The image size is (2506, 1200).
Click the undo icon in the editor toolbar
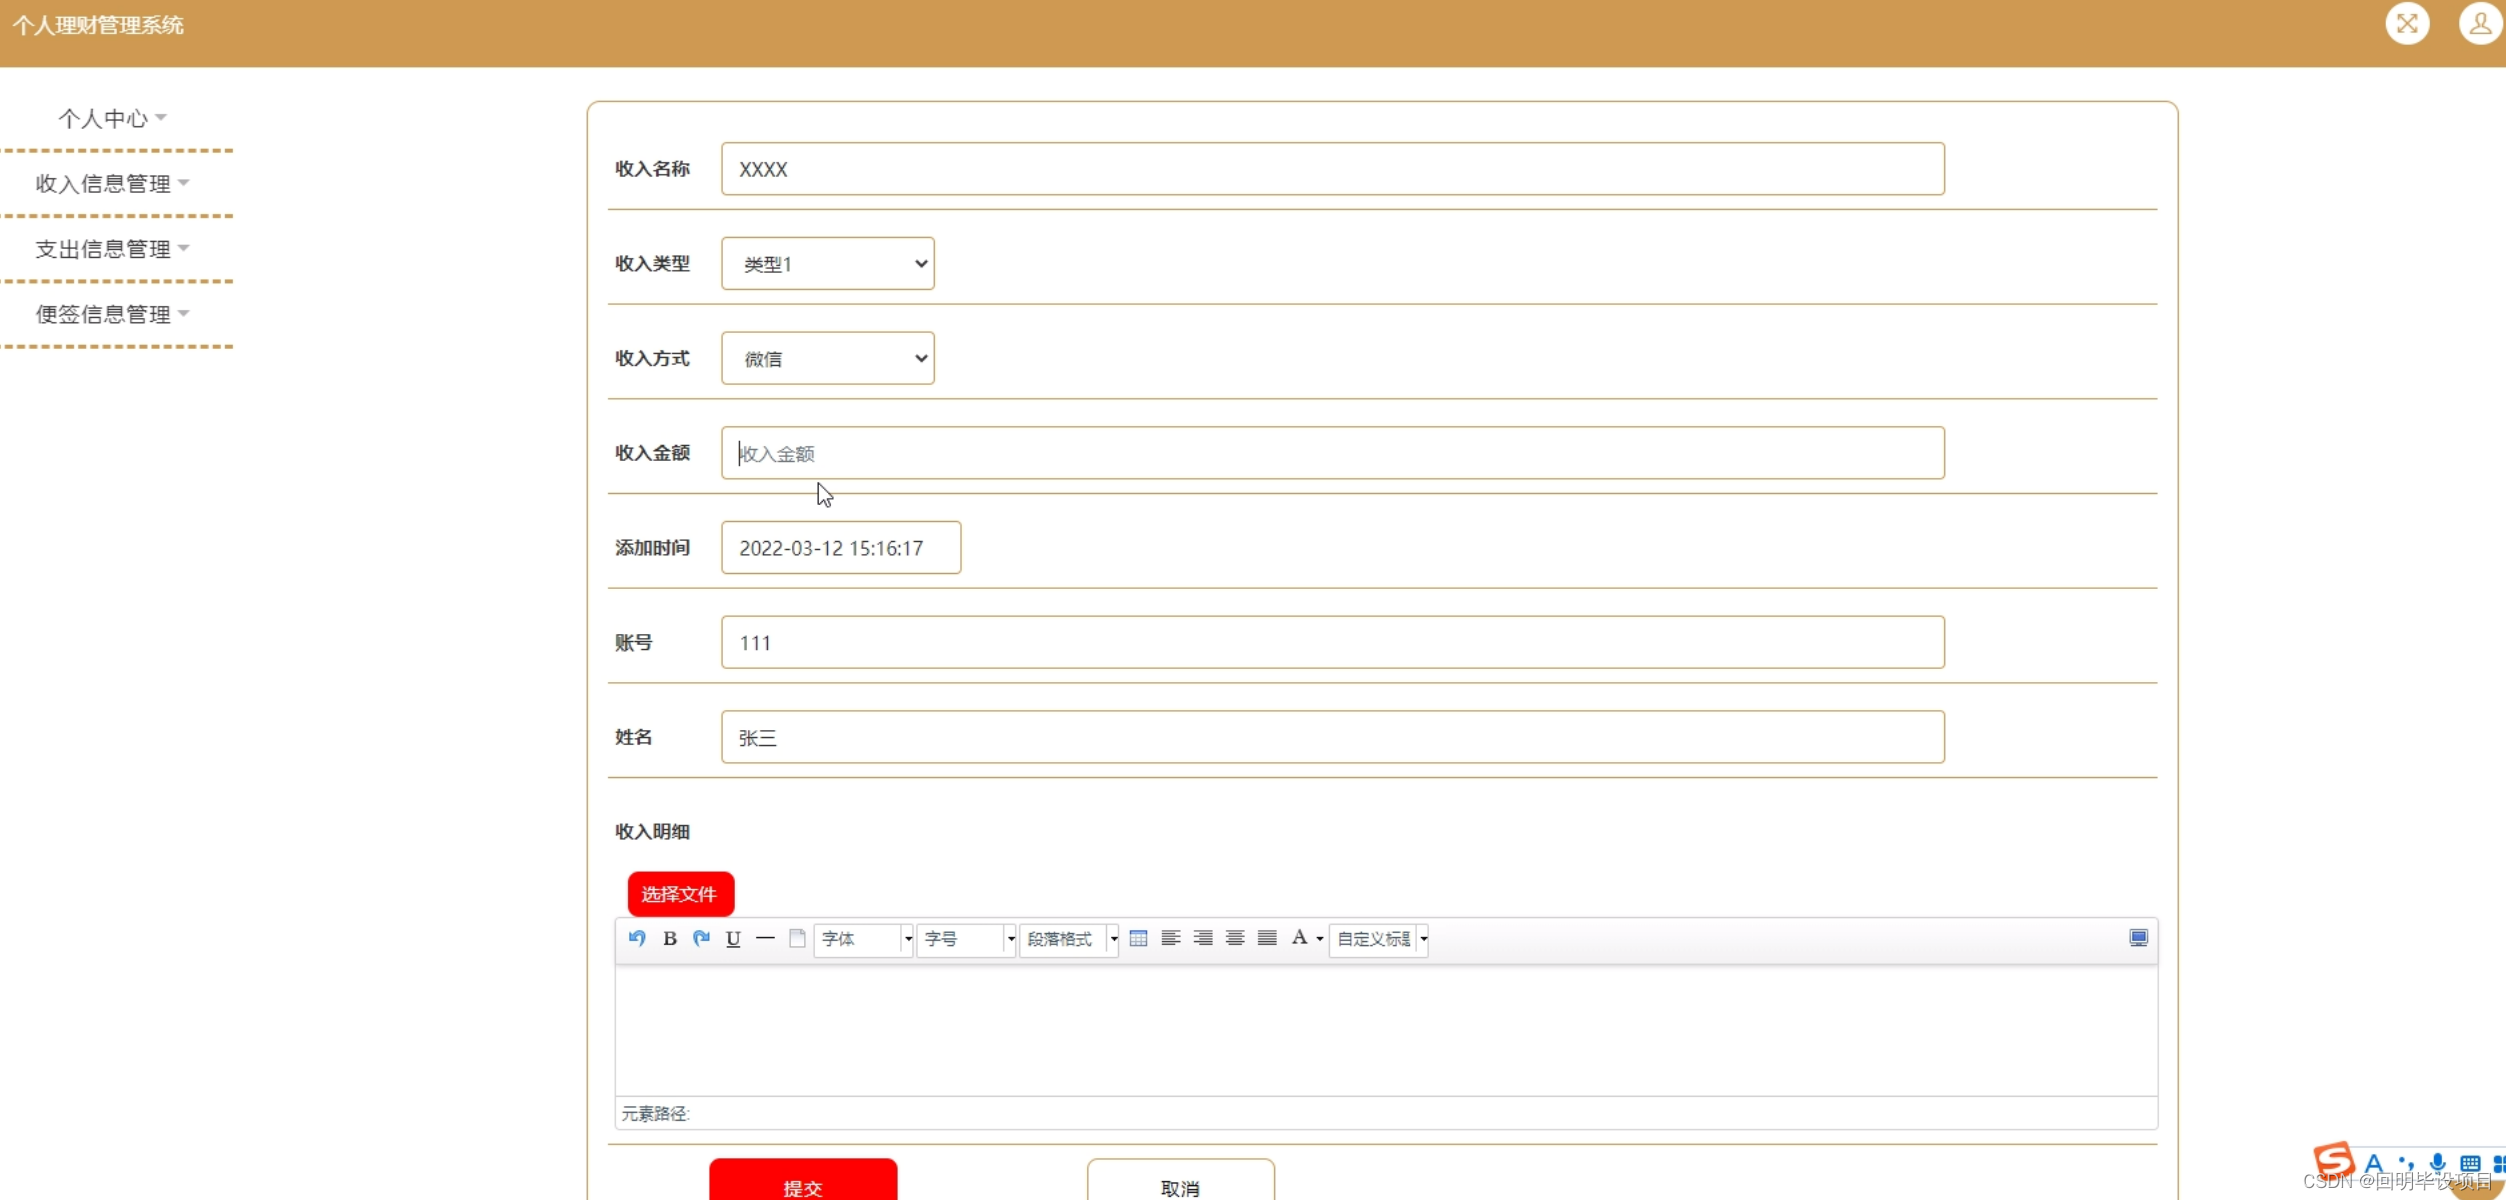[x=637, y=938]
